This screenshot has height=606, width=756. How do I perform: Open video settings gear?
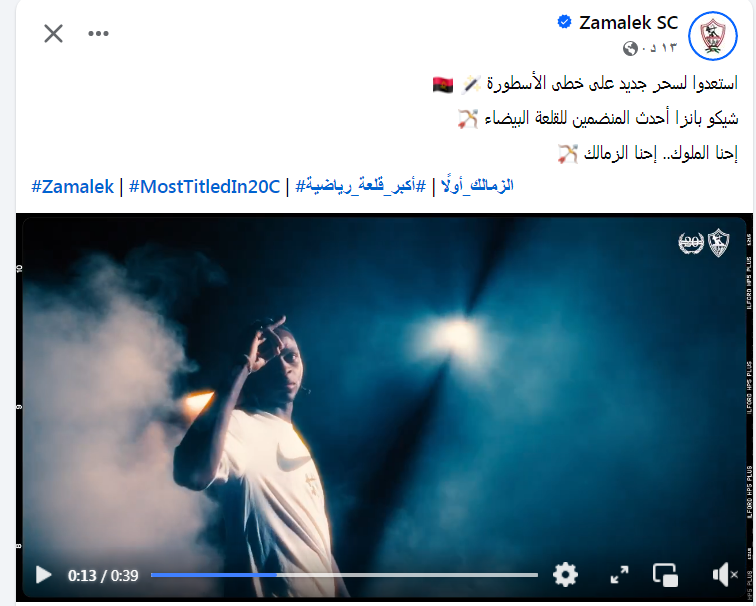(565, 575)
